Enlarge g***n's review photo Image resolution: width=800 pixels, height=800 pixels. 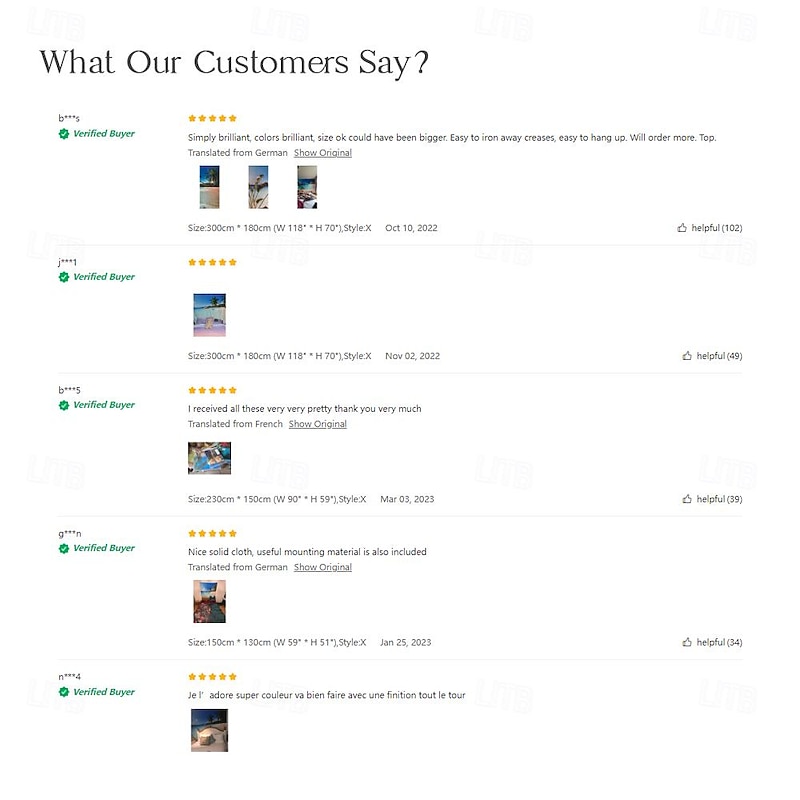pyautogui.click(x=209, y=601)
